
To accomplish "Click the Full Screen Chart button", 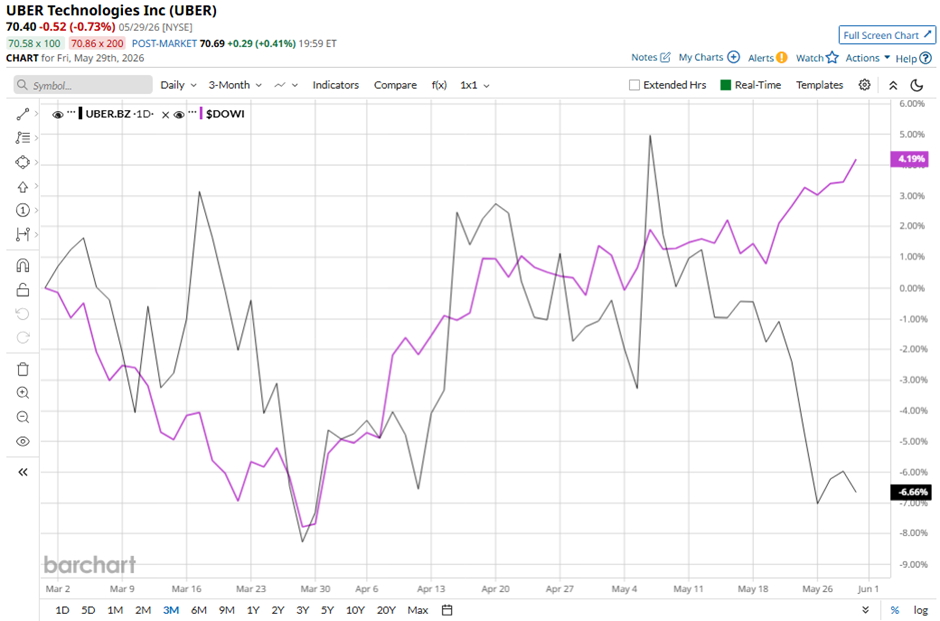I will 887,35.
